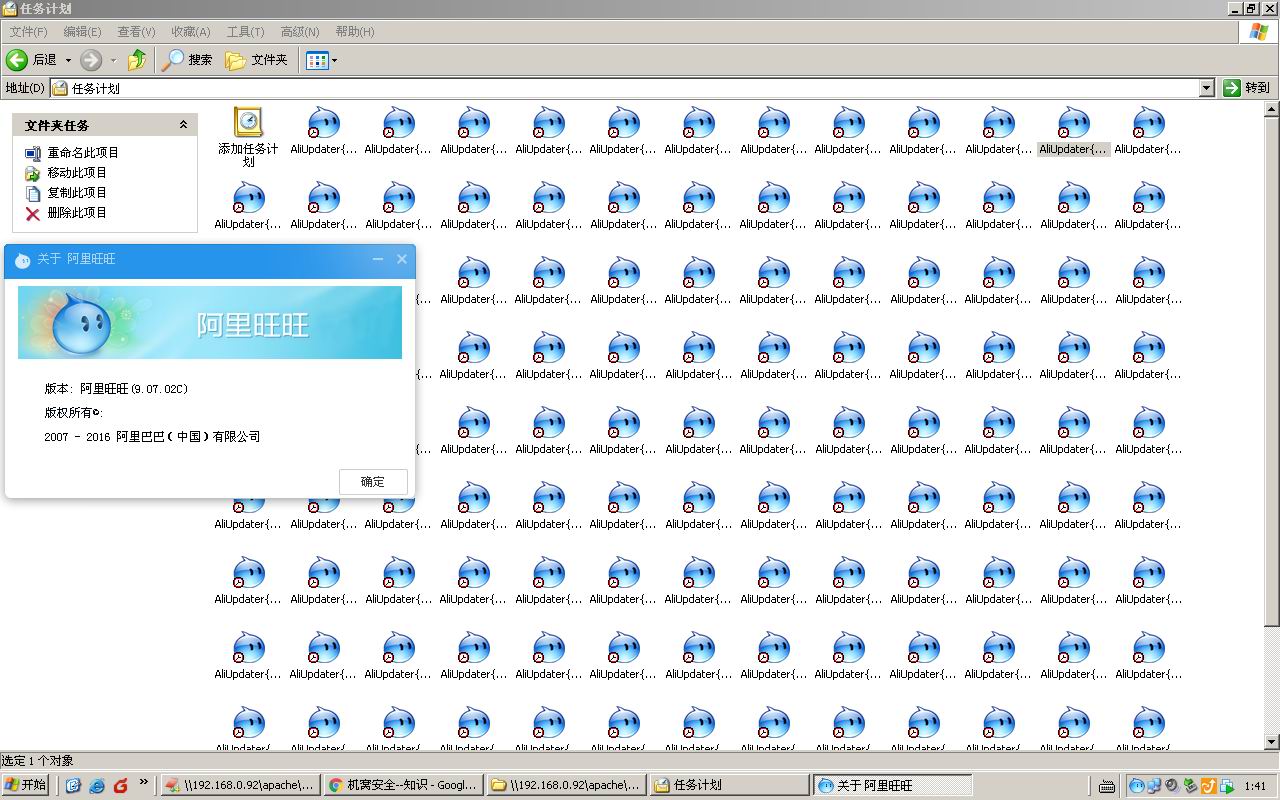Click the Views grid icon in toolbar
Image resolution: width=1280 pixels, height=800 pixels.
[x=317, y=60]
